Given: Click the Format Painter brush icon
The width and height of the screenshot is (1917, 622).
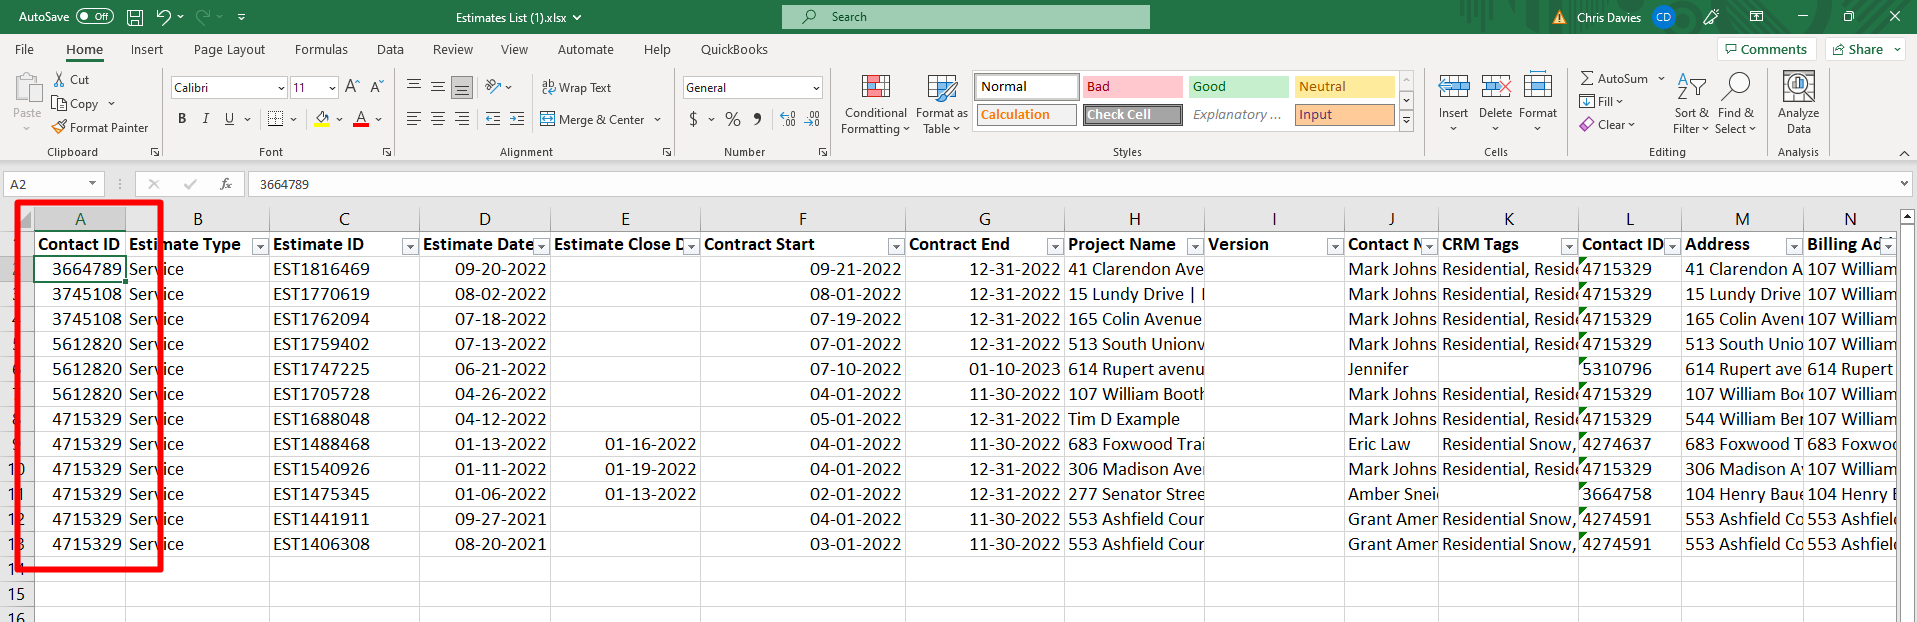Looking at the screenshot, I should [x=60, y=128].
